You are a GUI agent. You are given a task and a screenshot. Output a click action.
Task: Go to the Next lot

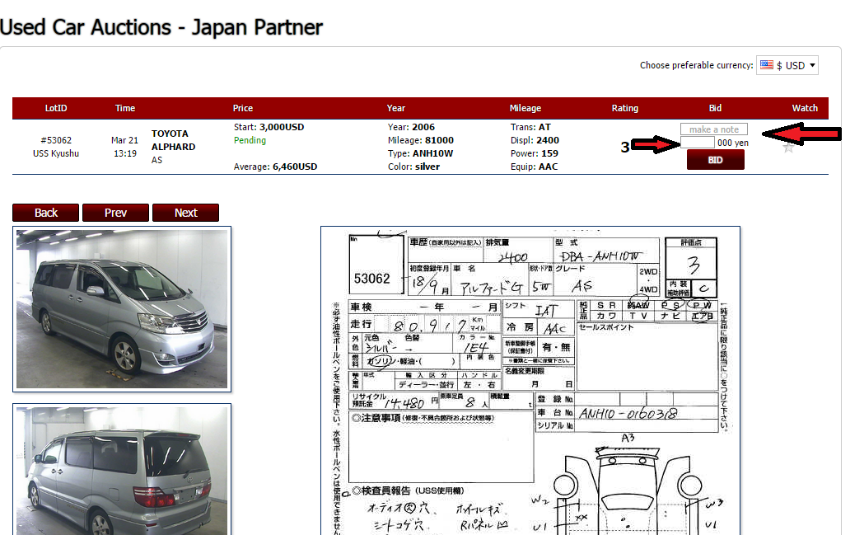click(x=185, y=212)
